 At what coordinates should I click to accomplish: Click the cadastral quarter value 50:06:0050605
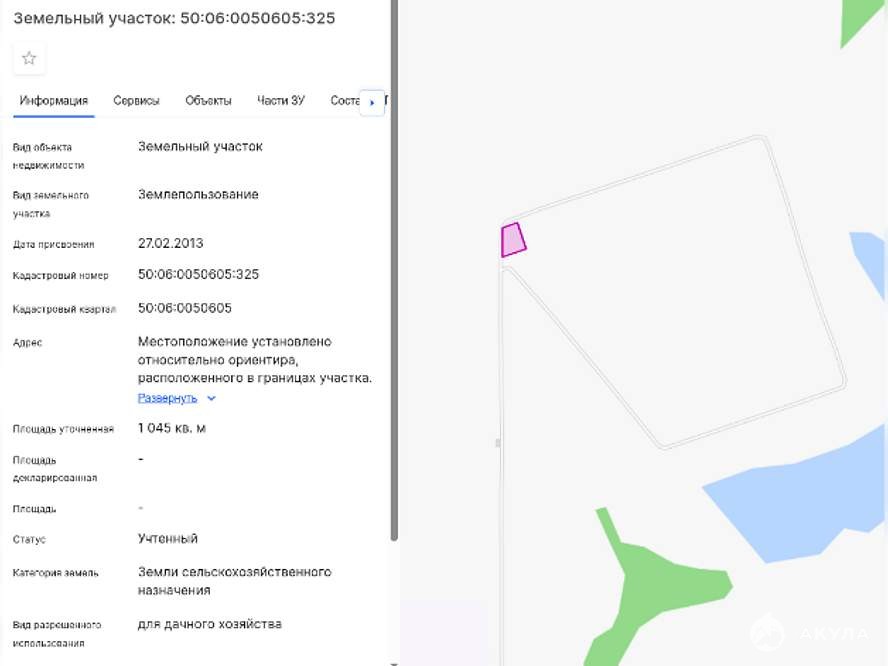click(x=184, y=308)
